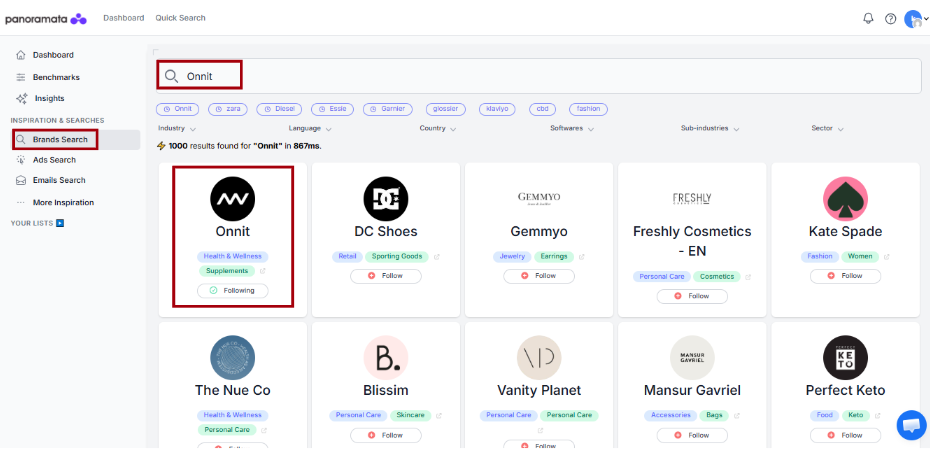Screen dimensions: 930x449
Task: Click the Emails Search envelope icon
Action: click(21, 180)
